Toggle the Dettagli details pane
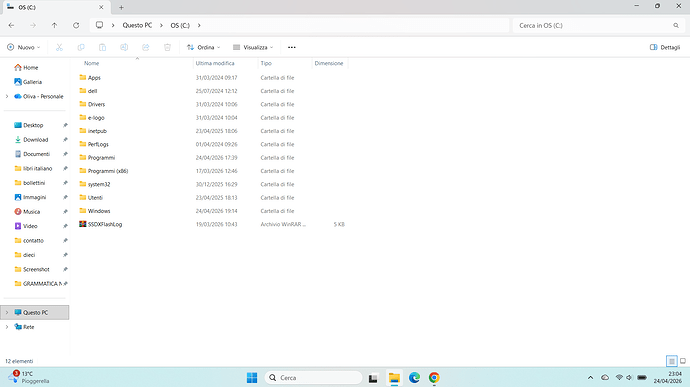This screenshot has height=387, width=690. coord(665,47)
